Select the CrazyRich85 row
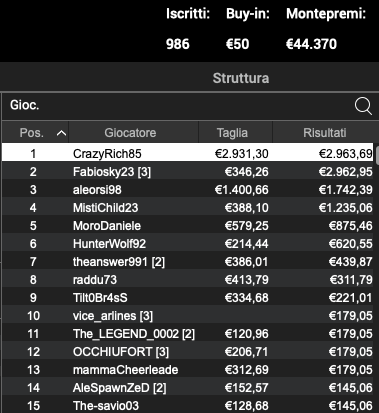Viewport: 379px width, 413px height. 188,153
